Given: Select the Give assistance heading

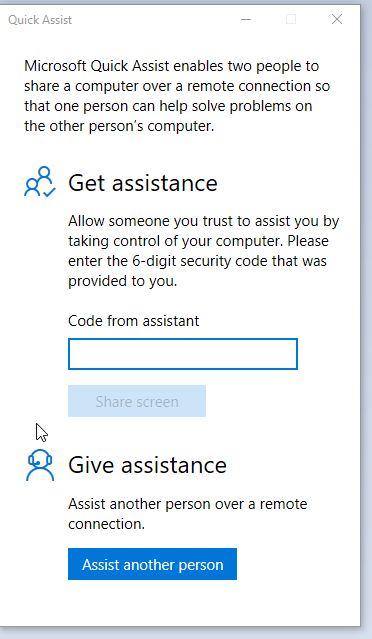Looking at the screenshot, I should (x=147, y=465).
